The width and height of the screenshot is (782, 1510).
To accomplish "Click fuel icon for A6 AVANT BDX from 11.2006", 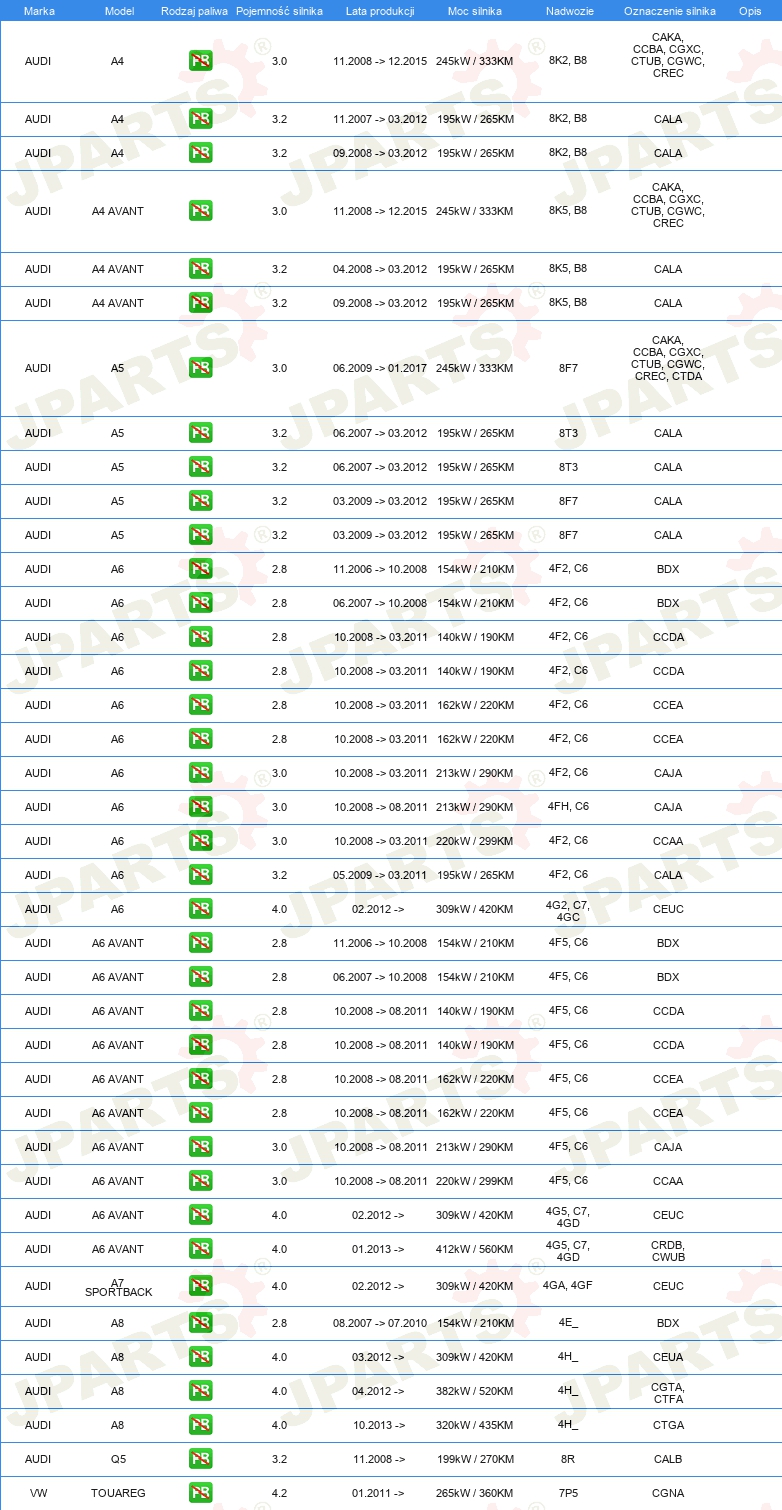I will click(201, 943).
